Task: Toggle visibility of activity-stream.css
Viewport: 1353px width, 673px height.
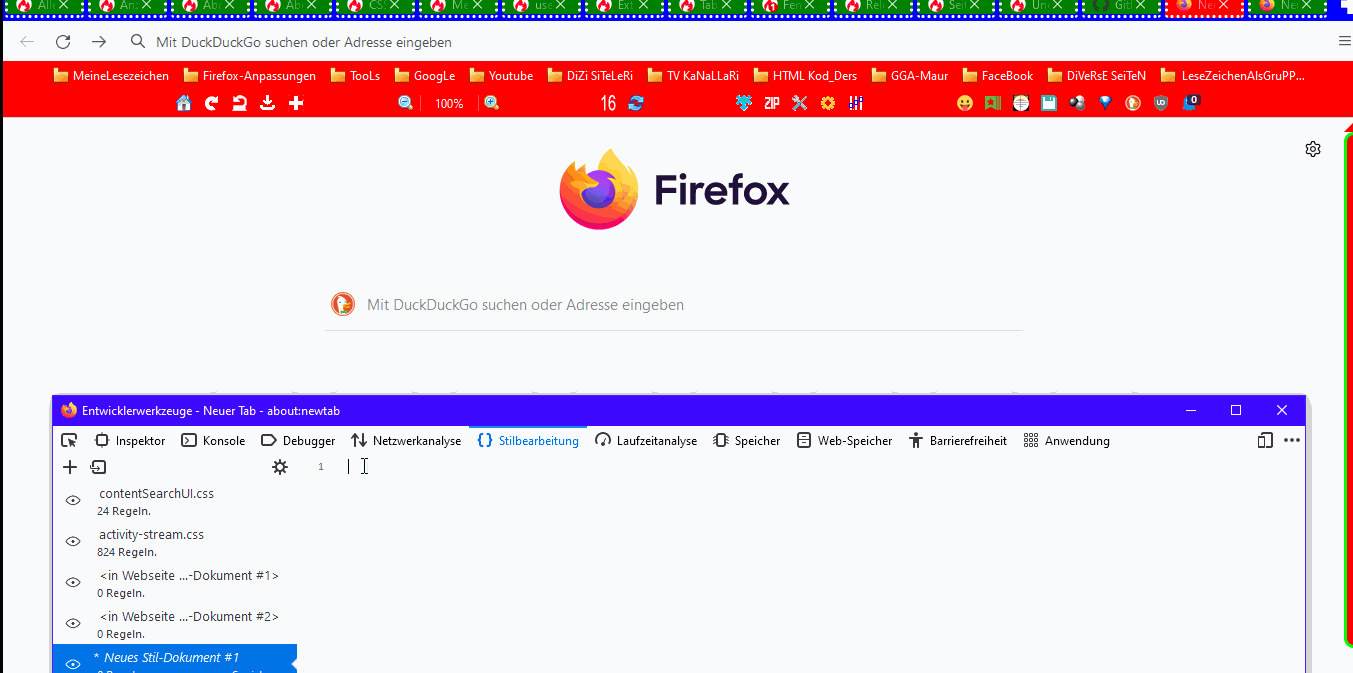Action: point(73,541)
